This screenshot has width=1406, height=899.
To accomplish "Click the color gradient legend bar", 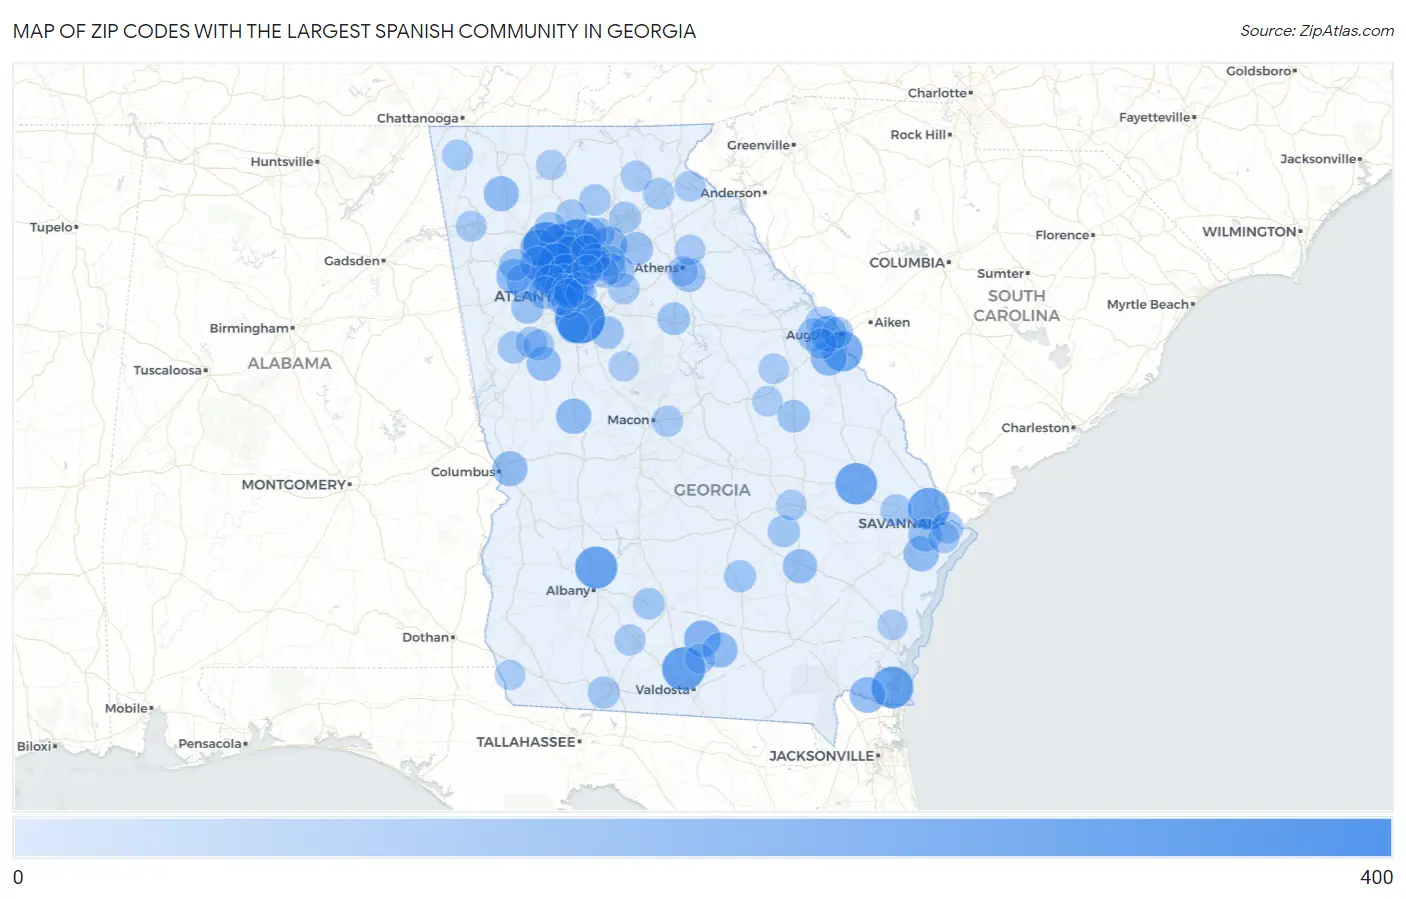I will tap(702, 837).
